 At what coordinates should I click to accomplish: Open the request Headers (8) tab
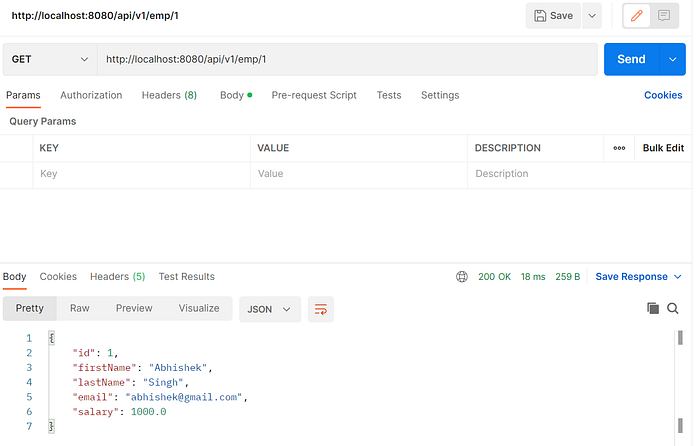click(169, 95)
